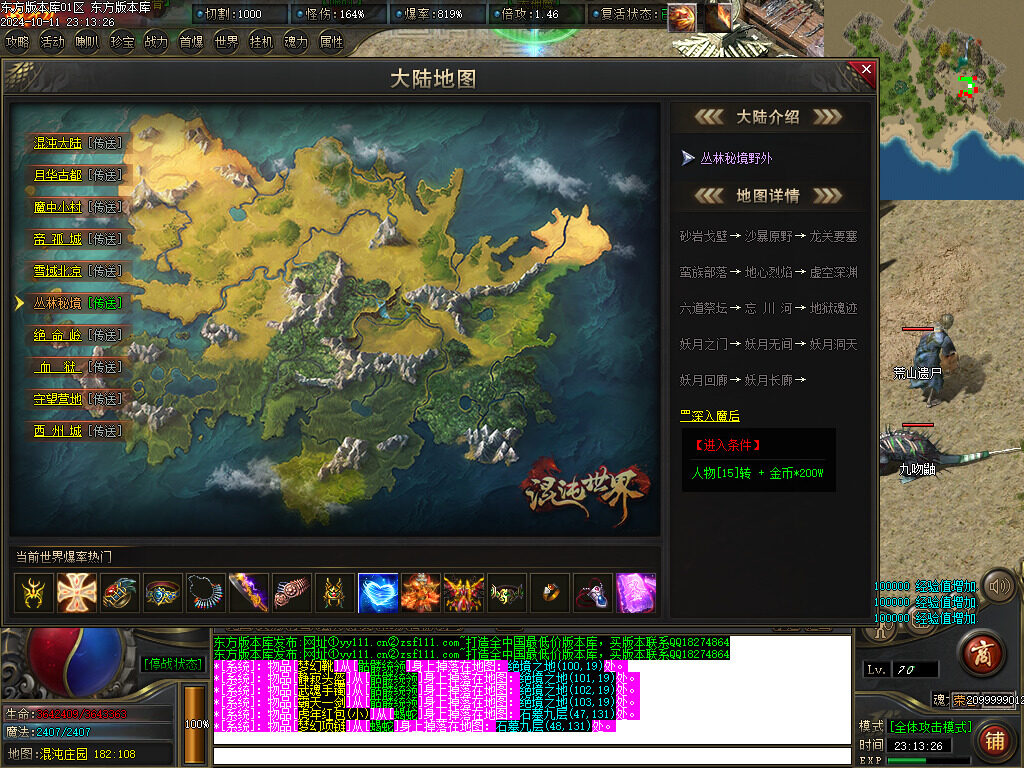Click the purple lightning sword item icon
The image size is (1024, 768).
pyautogui.click(x=249, y=593)
